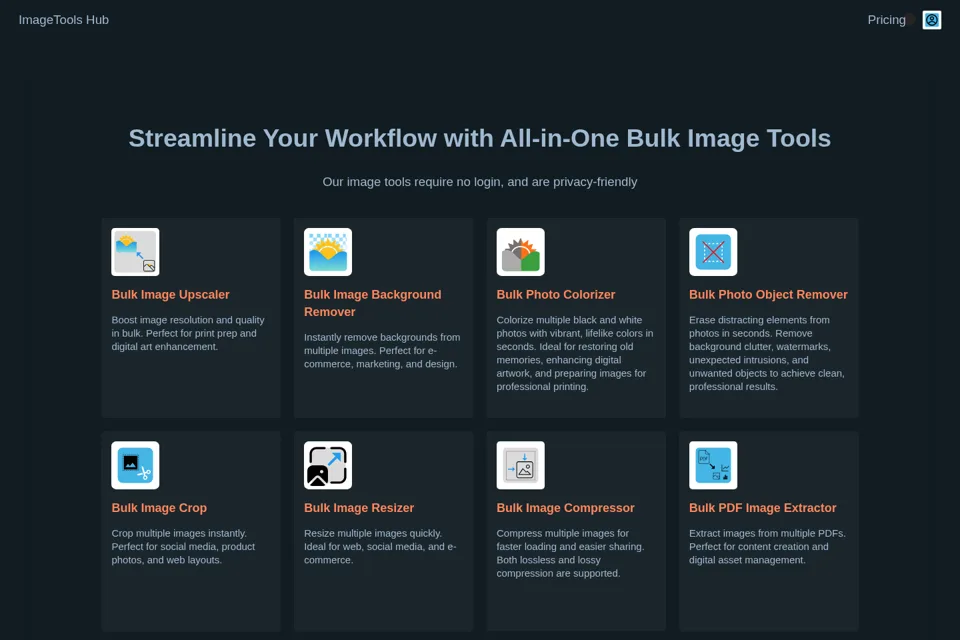Open the Bulk Image Upscaler icon

coord(135,252)
